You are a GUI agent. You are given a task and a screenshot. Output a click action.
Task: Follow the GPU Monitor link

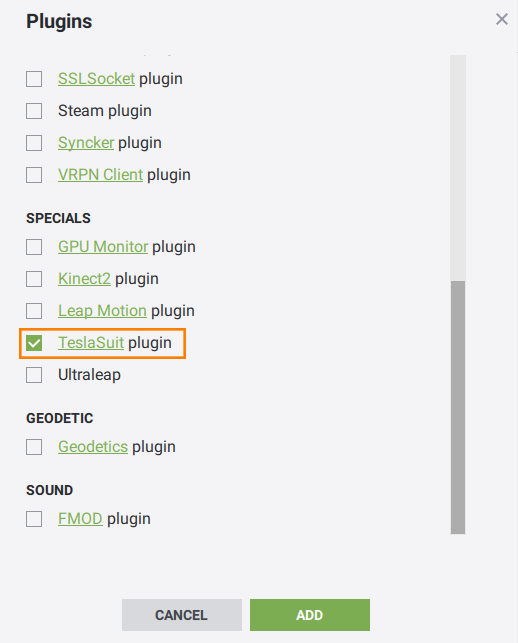(x=103, y=247)
